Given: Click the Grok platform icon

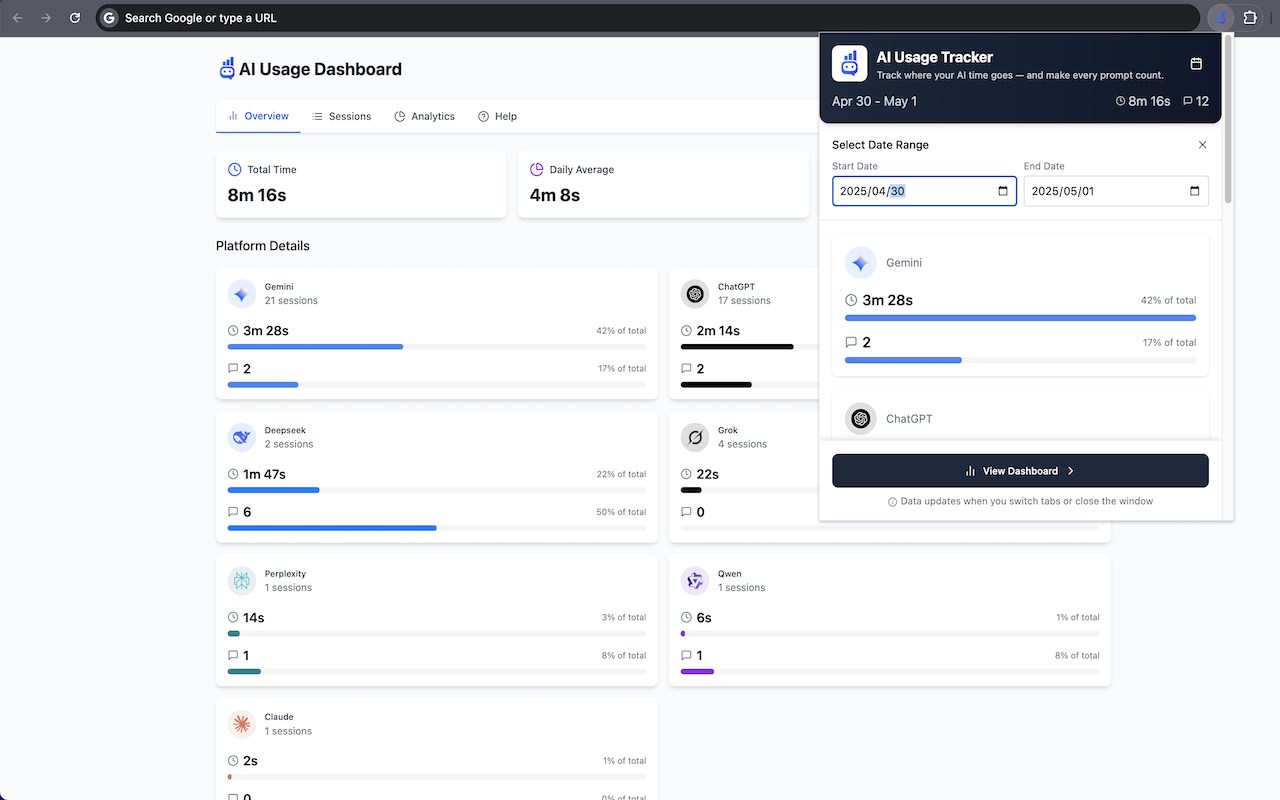Looking at the screenshot, I should pyautogui.click(x=695, y=437).
